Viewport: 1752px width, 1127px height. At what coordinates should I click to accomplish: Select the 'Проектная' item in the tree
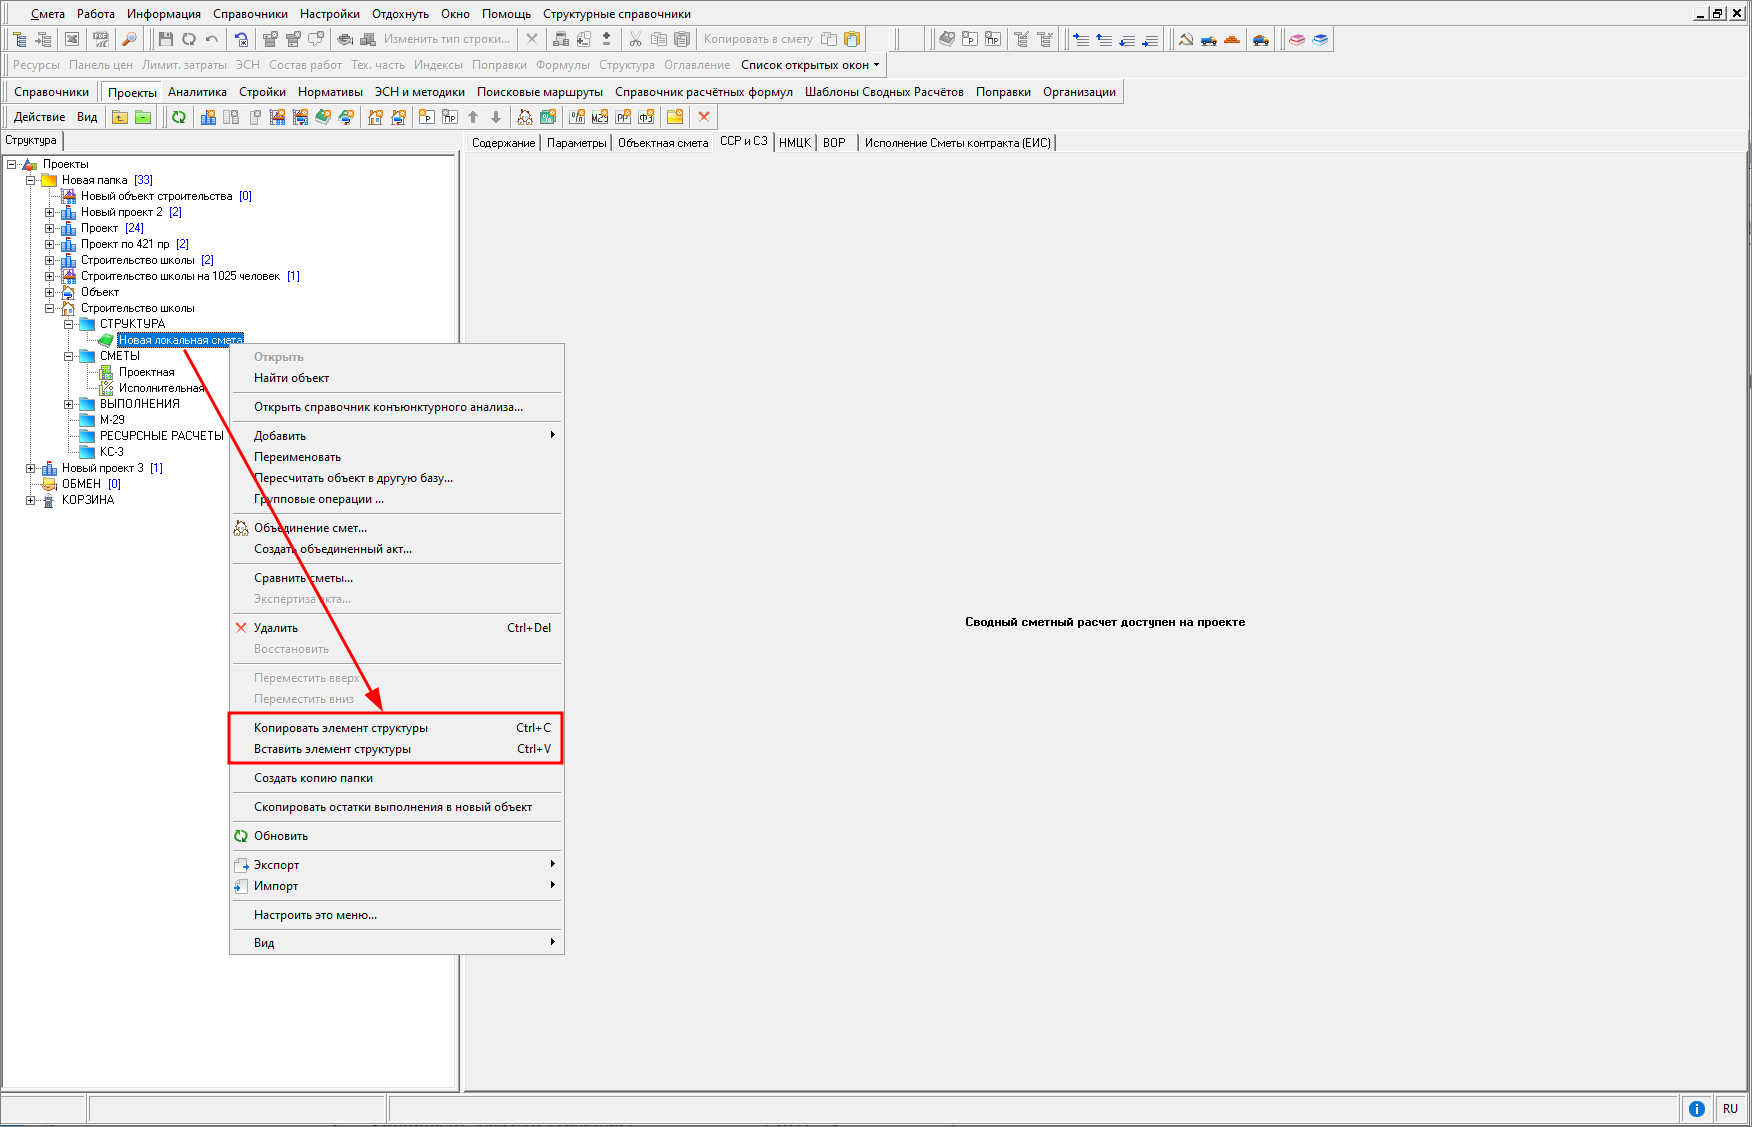(x=146, y=372)
